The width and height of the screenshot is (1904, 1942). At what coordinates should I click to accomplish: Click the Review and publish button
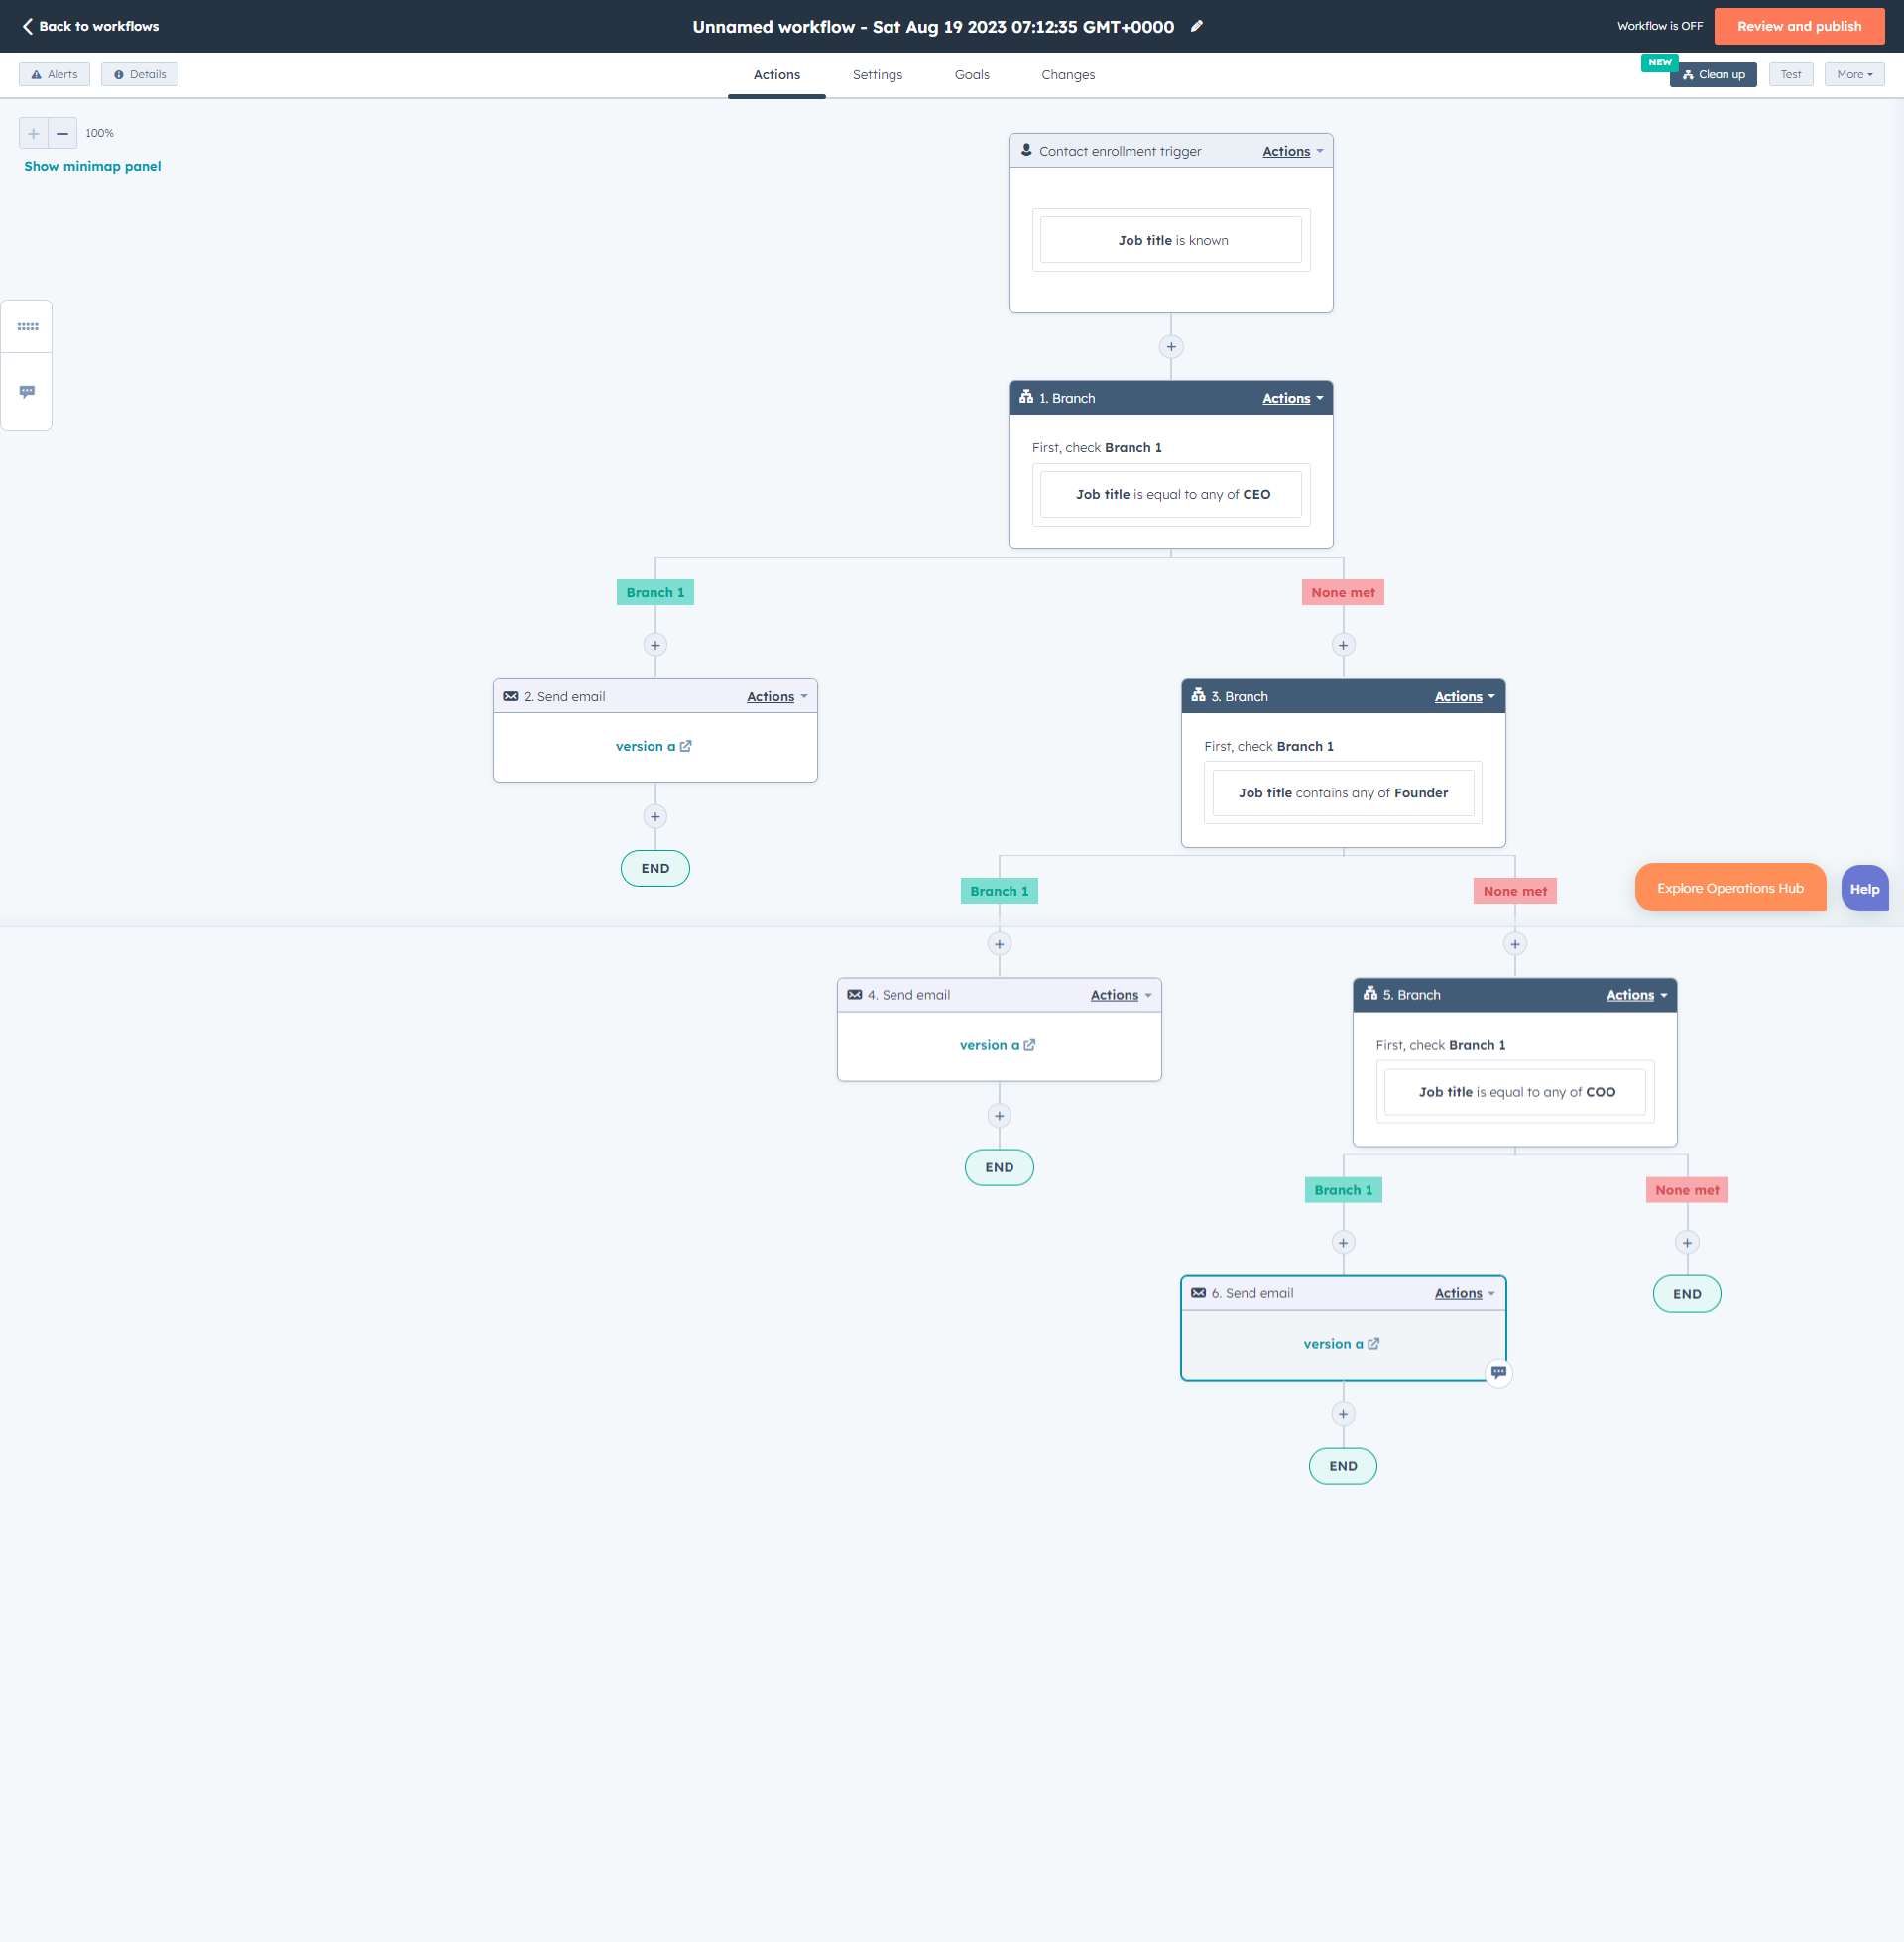(x=1799, y=26)
